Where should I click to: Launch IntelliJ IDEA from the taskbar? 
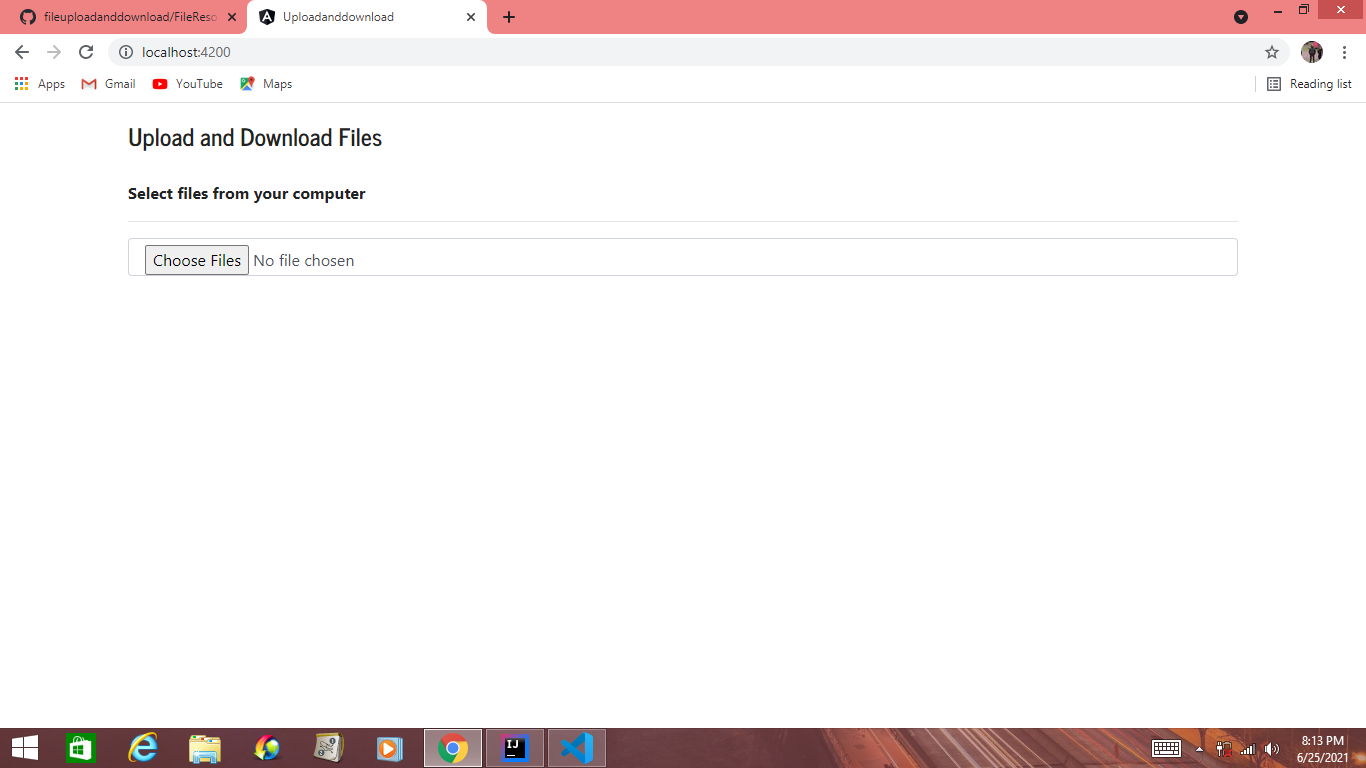coord(514,747)
